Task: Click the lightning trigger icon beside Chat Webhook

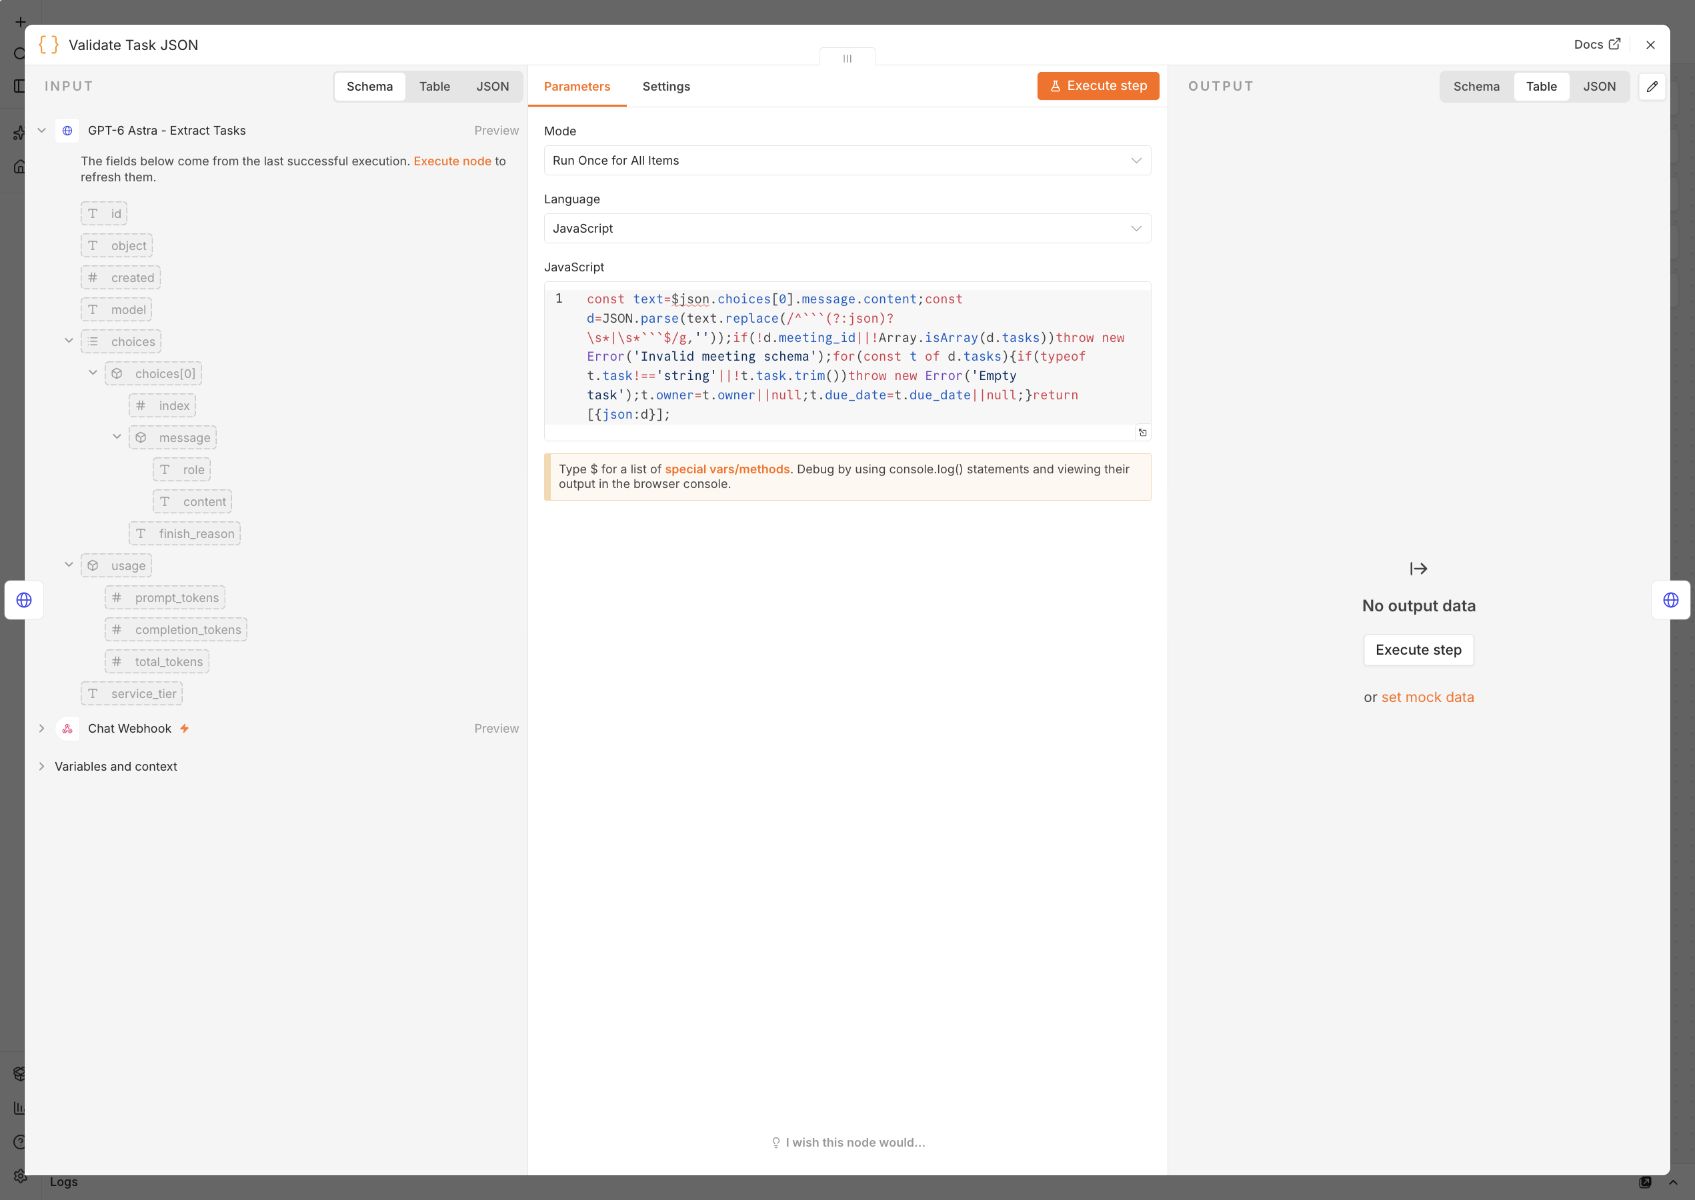Action: pos(184,729)
